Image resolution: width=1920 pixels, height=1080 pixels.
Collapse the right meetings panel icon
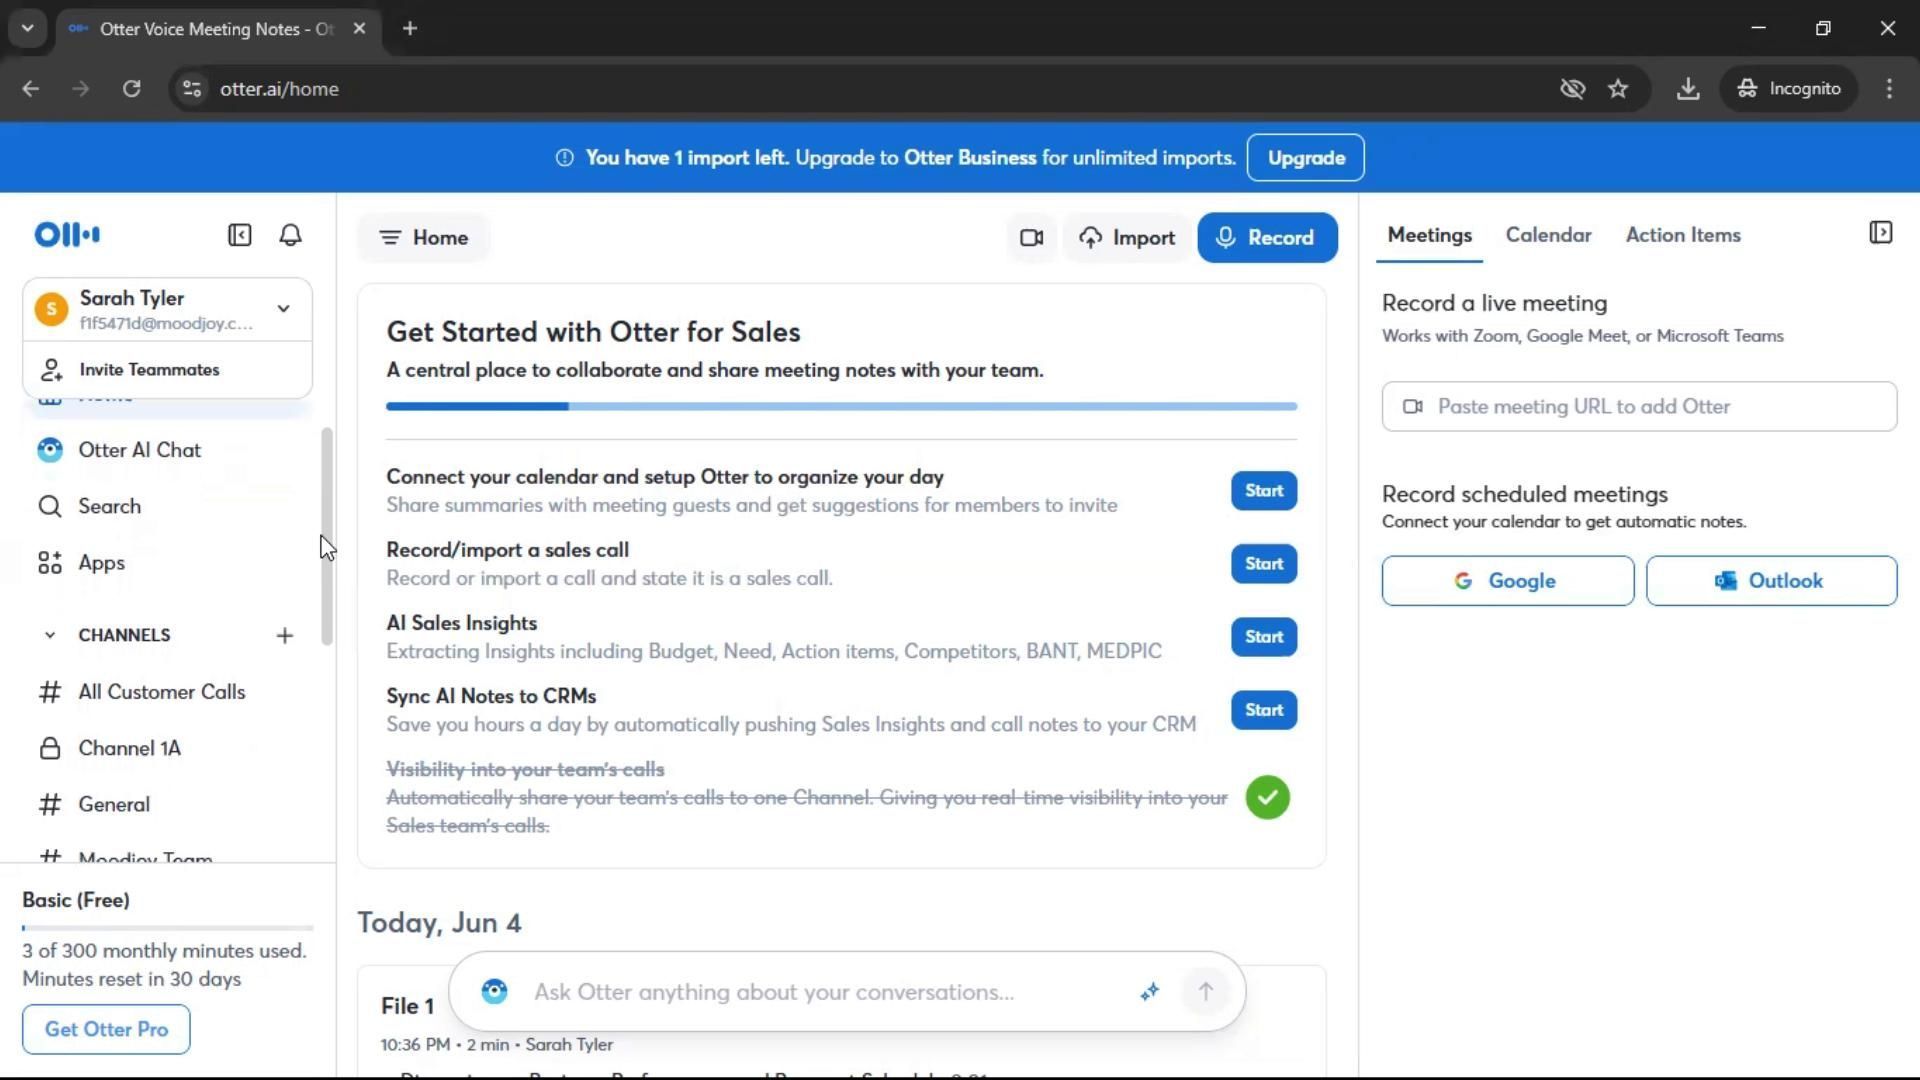(1880, 233)
